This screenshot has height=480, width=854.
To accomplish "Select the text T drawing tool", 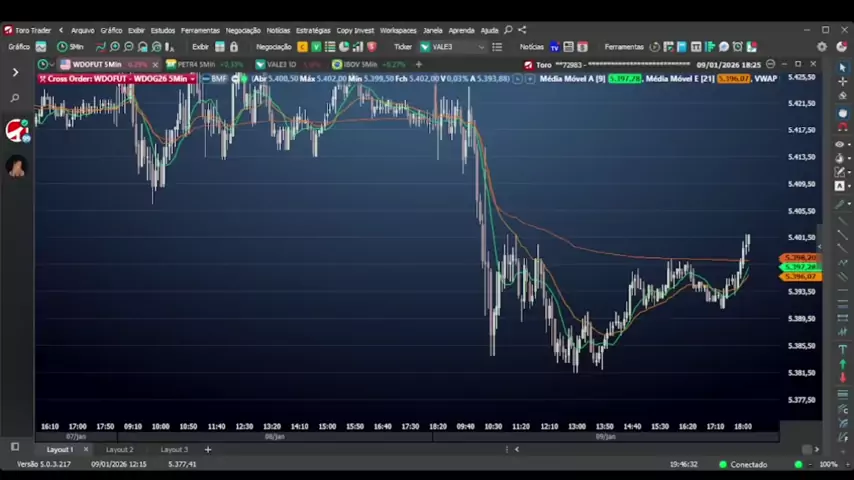I will [842, 349].
